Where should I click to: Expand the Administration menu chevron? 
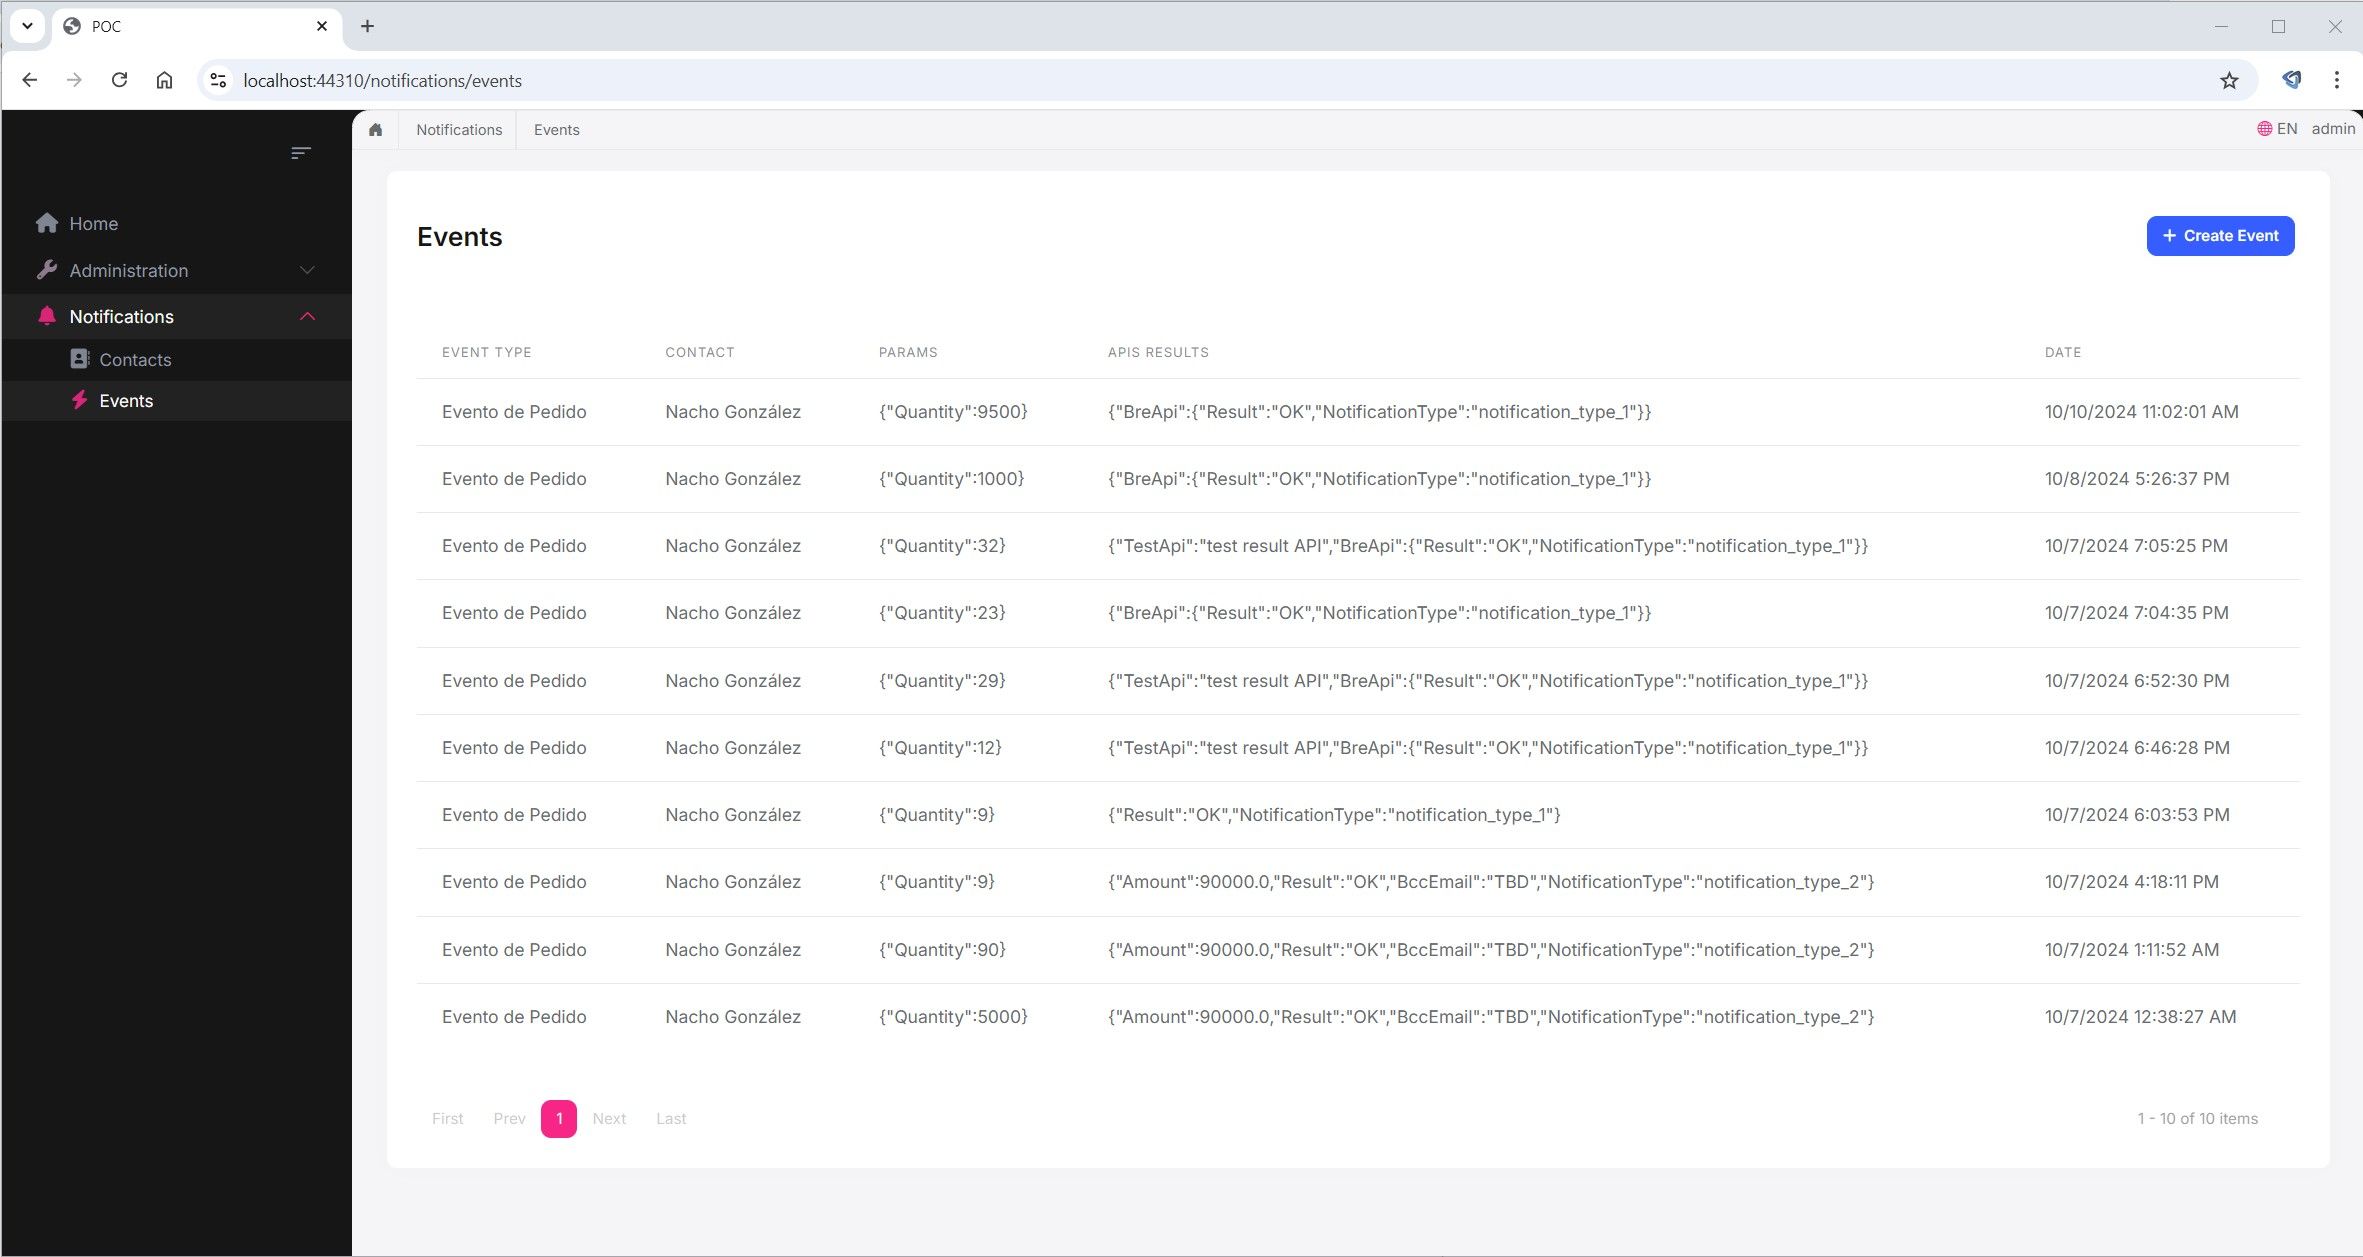pyautogui.click(x=307, y=270)
